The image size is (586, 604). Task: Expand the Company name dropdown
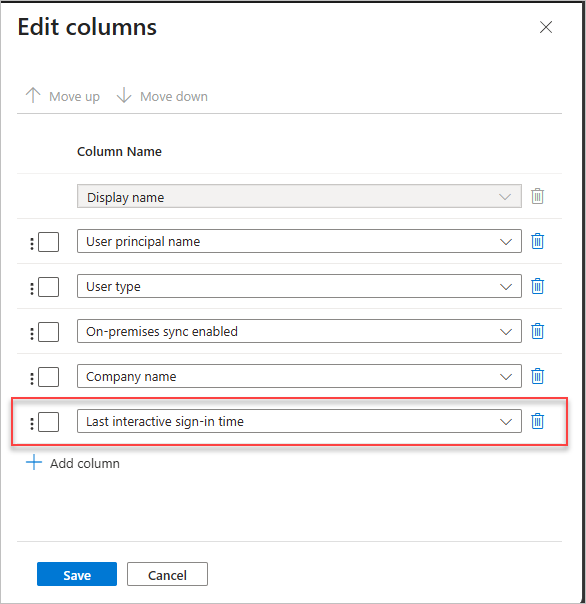[299, 376]
